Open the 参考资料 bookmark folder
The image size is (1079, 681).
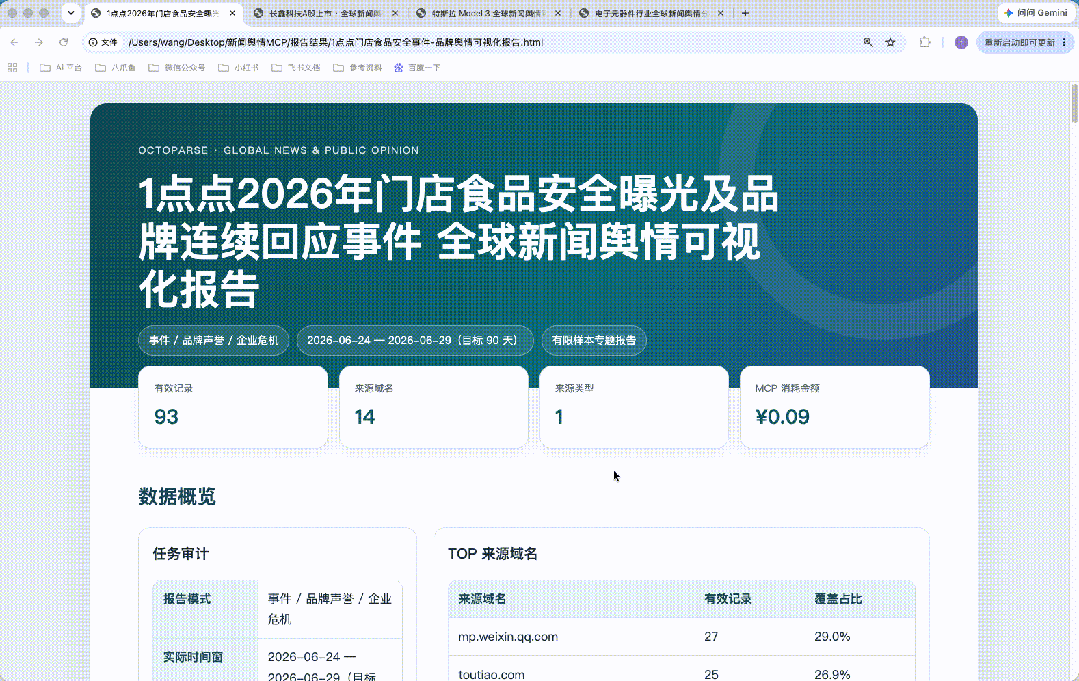point(357,67)
